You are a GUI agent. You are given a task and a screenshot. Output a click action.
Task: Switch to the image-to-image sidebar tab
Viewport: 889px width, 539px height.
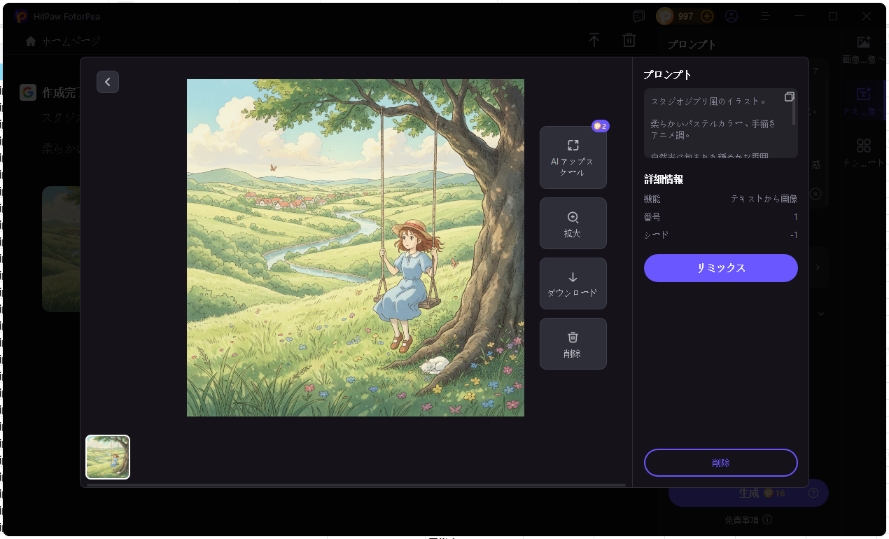pyautogui.click(x=863, y=49)
